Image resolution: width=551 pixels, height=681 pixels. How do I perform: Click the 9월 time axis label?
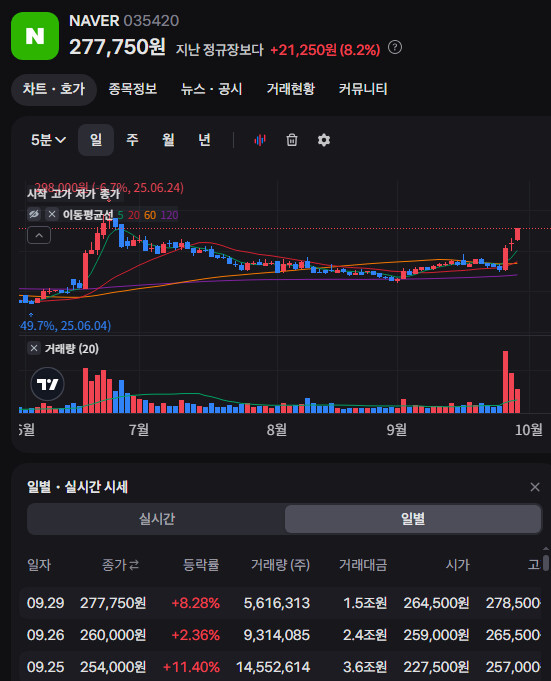tap(397, 430)
